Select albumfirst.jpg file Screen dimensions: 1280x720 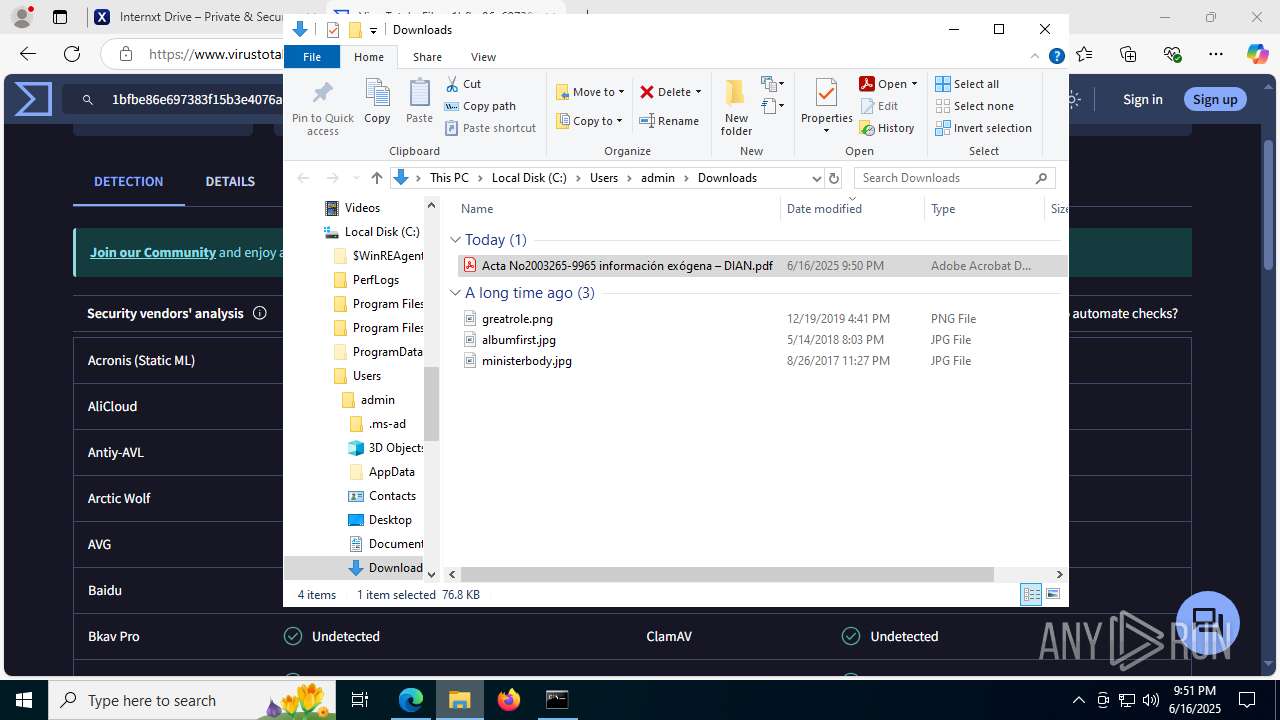coord(518,340)
